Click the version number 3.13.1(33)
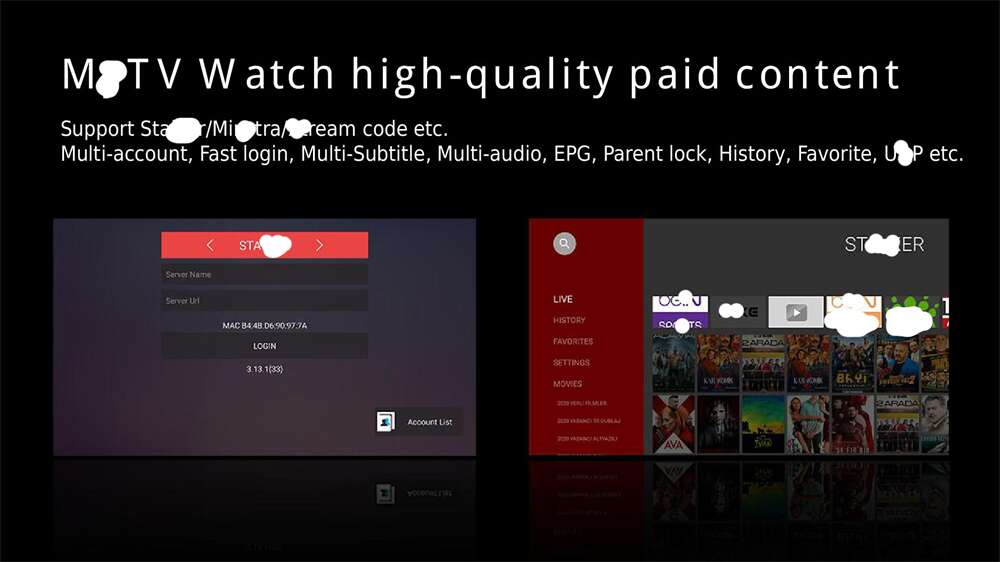1000x562 pixels. click(x=265, y=369)
